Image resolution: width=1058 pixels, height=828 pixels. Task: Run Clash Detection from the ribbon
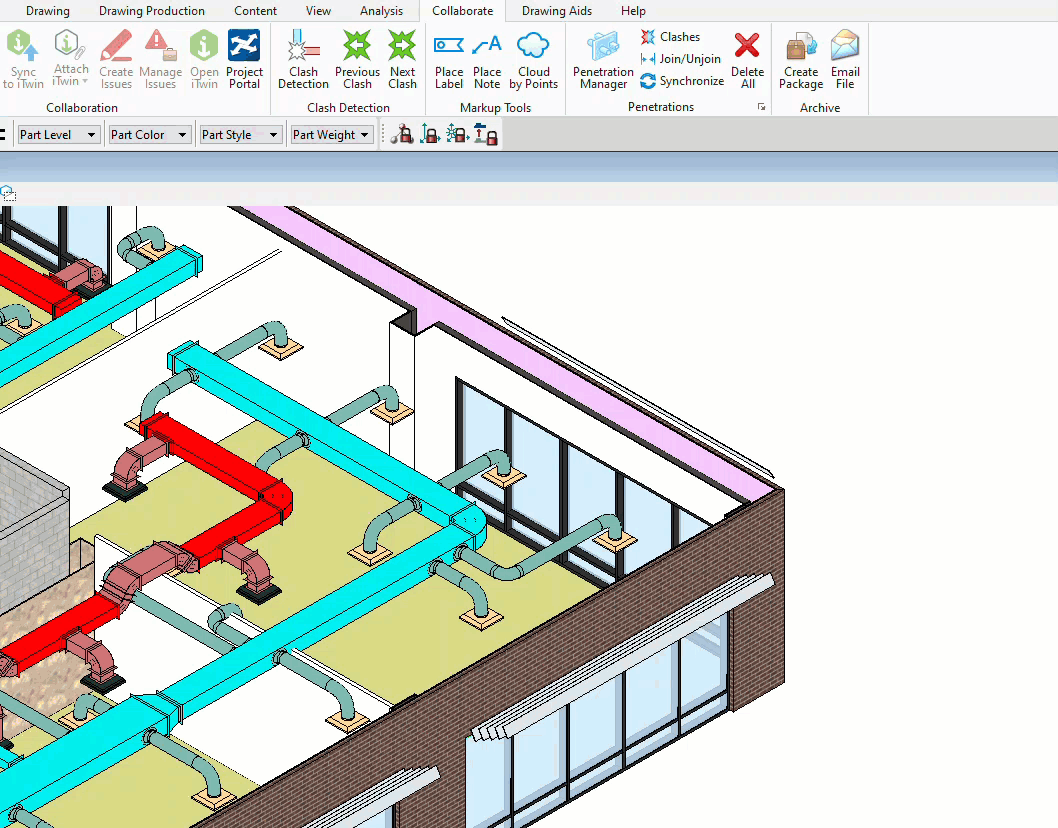[x=303, y=59]
